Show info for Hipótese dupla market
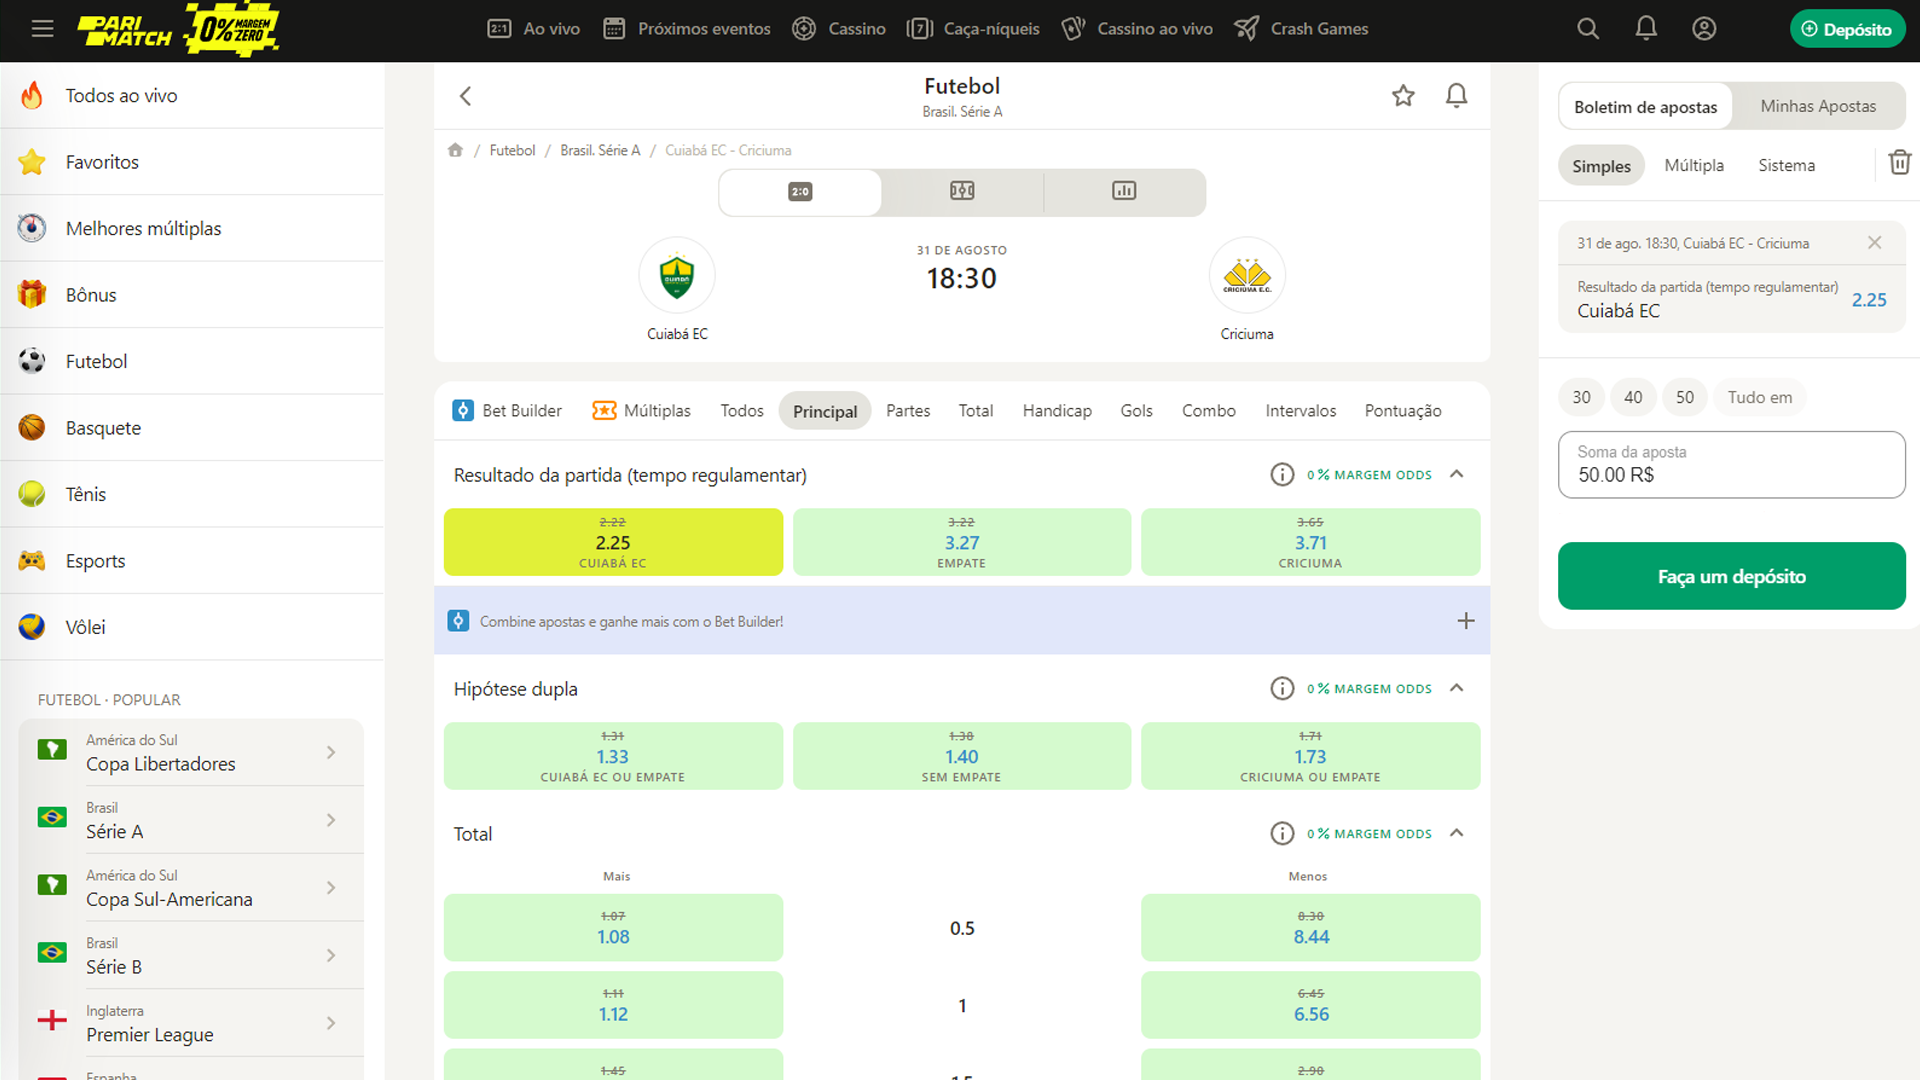1920x1080 pixels. click(1282, 688)
